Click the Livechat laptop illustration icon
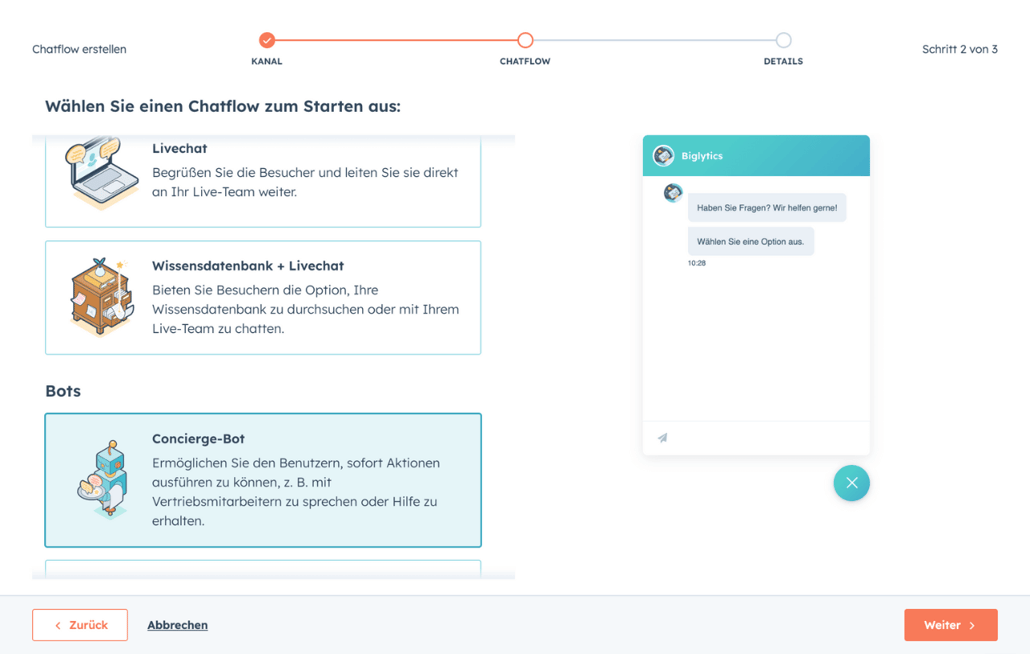This screenshot has height=654, width=1030. click(x=102, y=173)
